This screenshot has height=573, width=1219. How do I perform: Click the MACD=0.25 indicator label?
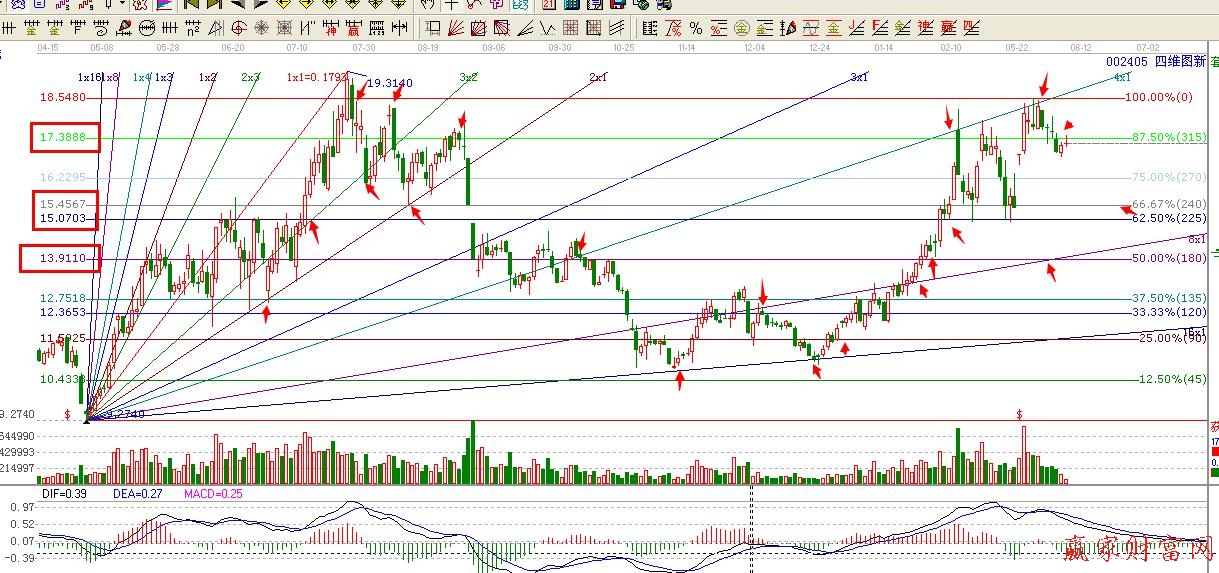click(x=212, y=494)
